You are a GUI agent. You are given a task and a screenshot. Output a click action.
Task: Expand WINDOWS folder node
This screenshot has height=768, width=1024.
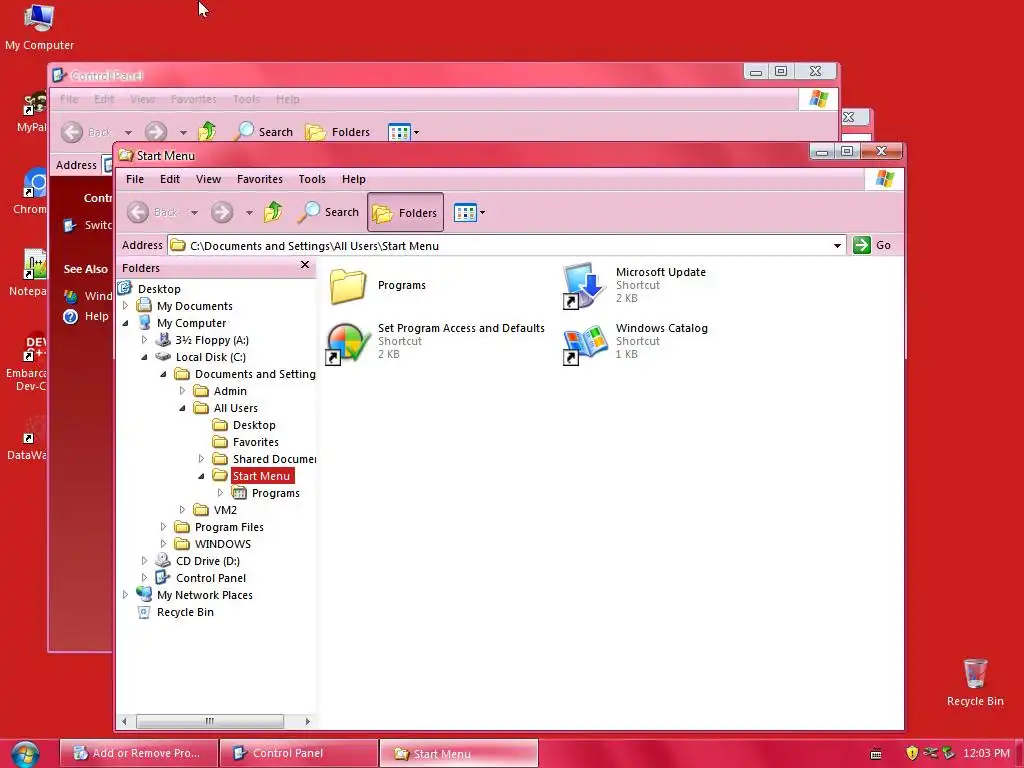click(x=163, y=543)
